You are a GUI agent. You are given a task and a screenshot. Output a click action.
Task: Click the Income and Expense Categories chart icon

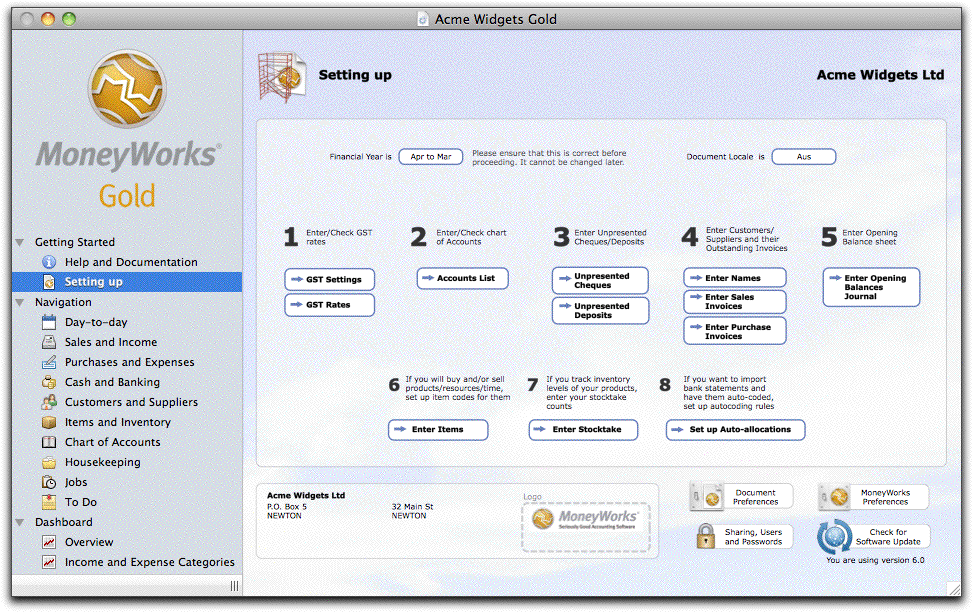49,562
